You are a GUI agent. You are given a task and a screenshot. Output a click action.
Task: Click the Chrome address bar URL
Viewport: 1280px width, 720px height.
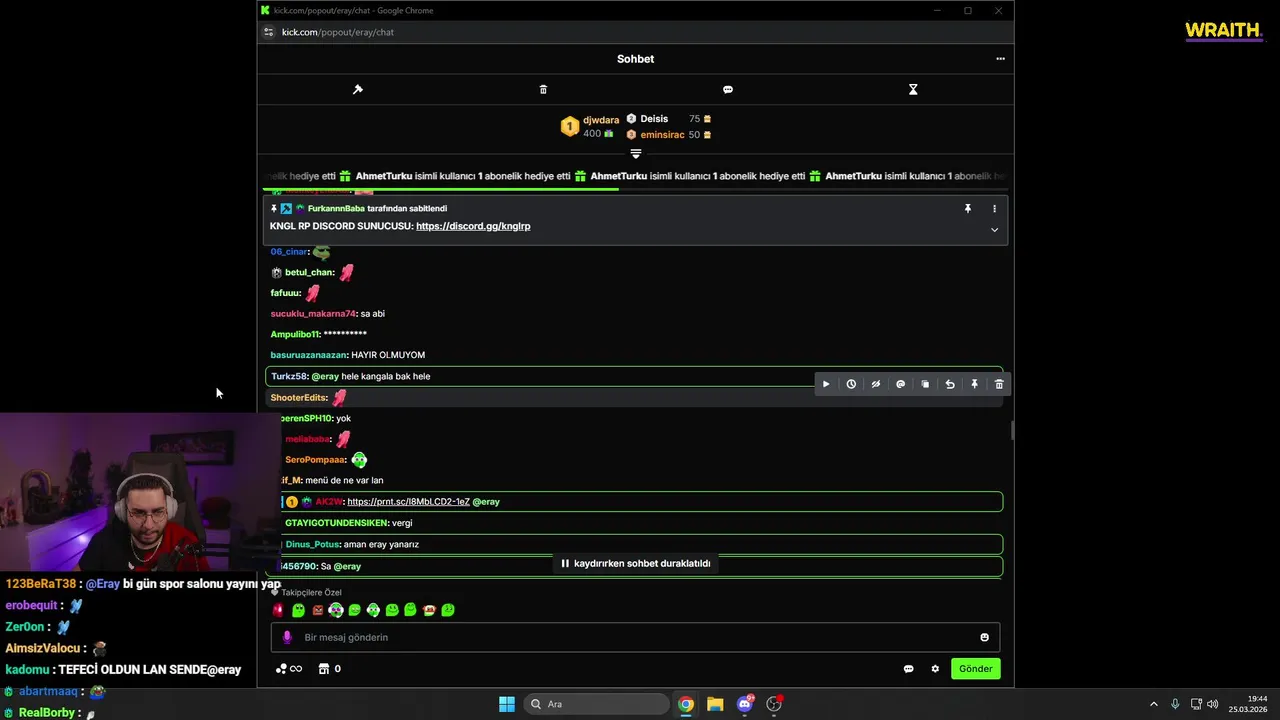(x=338, y=32)
